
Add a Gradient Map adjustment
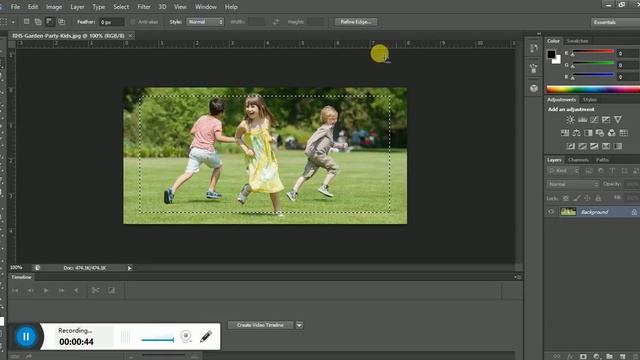[618, 146]
